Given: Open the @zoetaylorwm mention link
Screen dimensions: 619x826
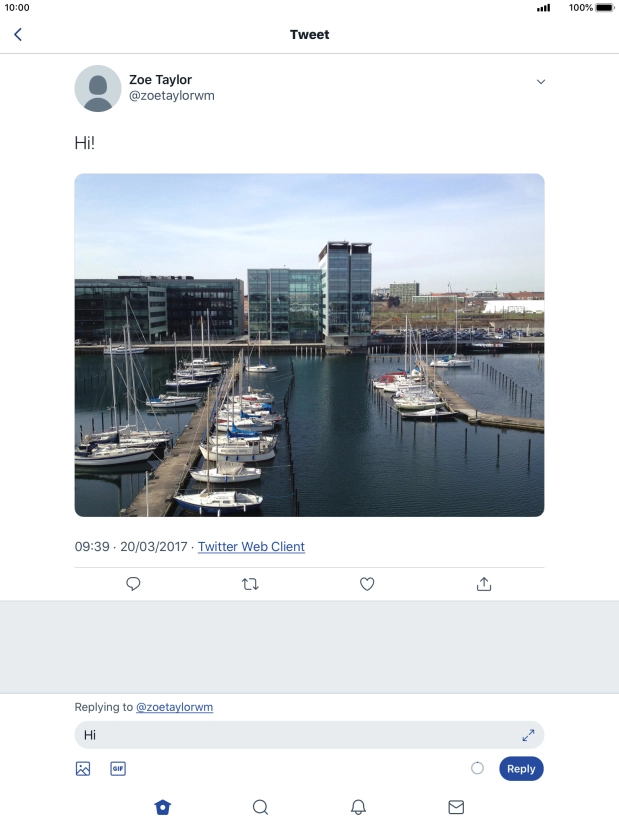Looking at the screenshot, I should tap(174, 707).
